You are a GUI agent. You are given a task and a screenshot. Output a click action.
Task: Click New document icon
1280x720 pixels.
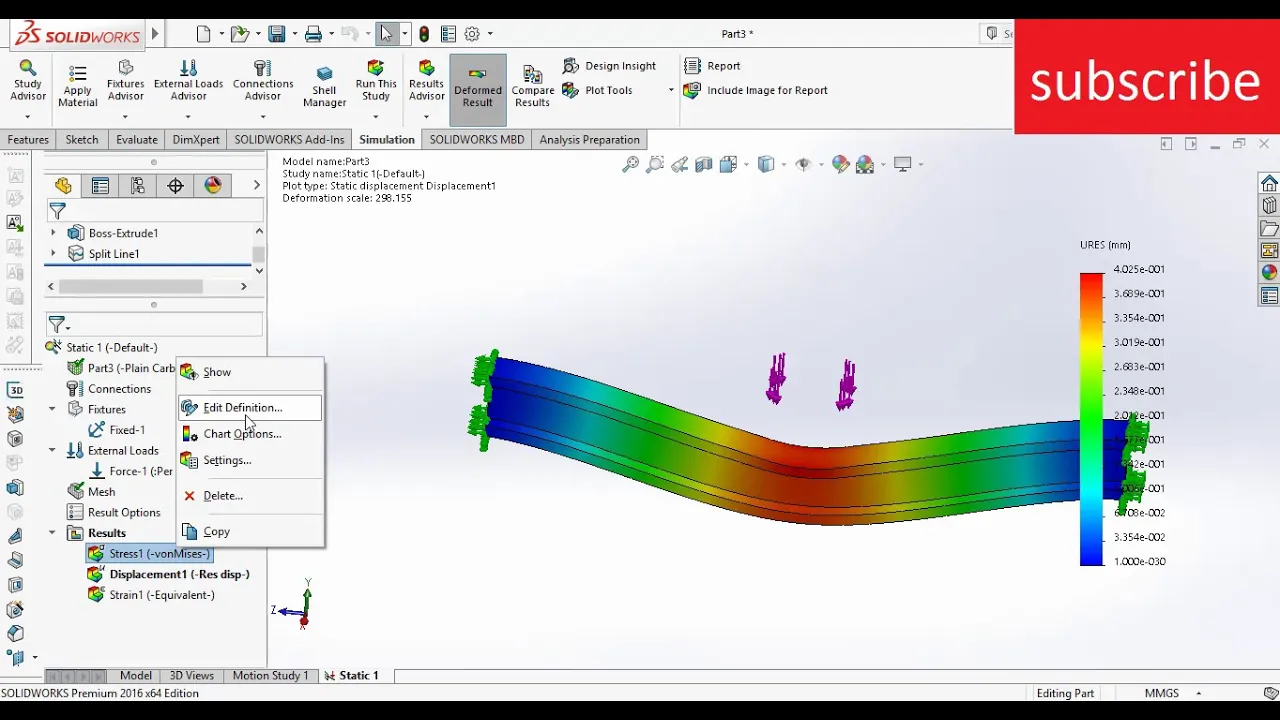click(x=204, y=34)
